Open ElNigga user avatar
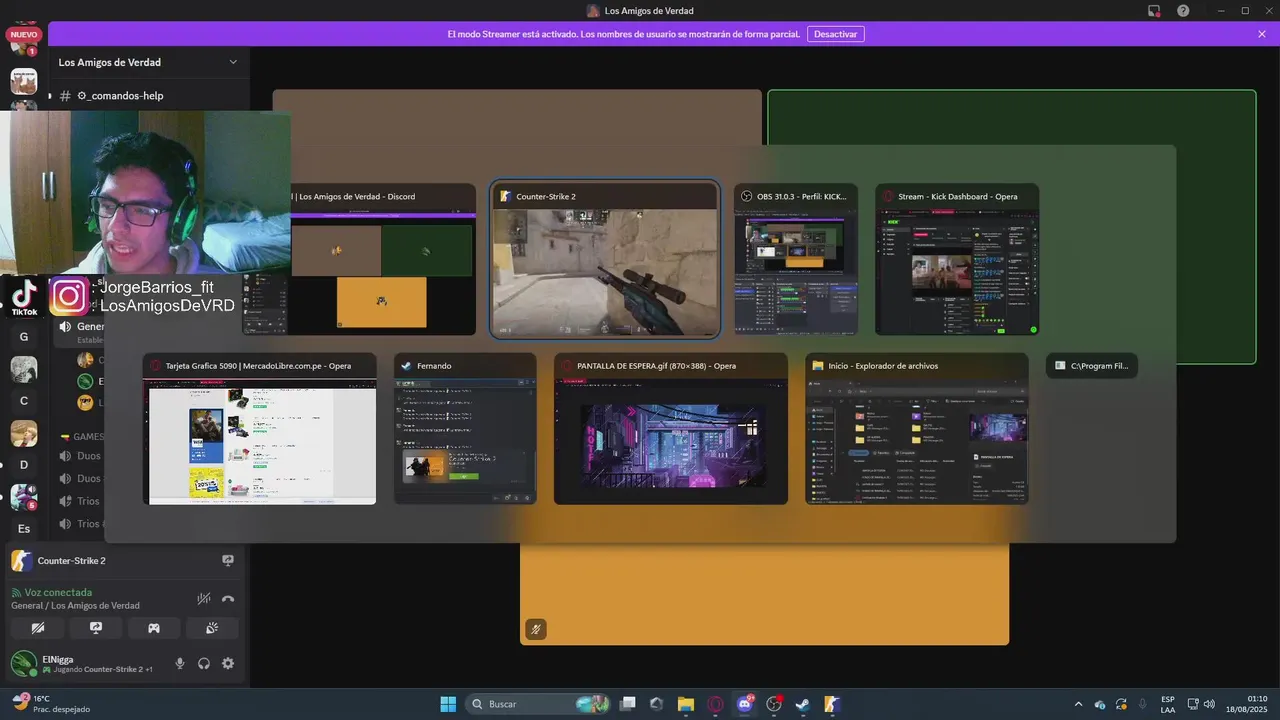The width and height of the screenshot is (1280, 720). pos(23,663)
